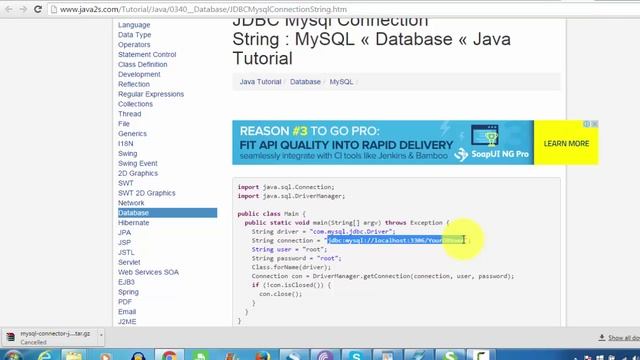Click the LEARN MORE button on the ad

tap(566, 143)
